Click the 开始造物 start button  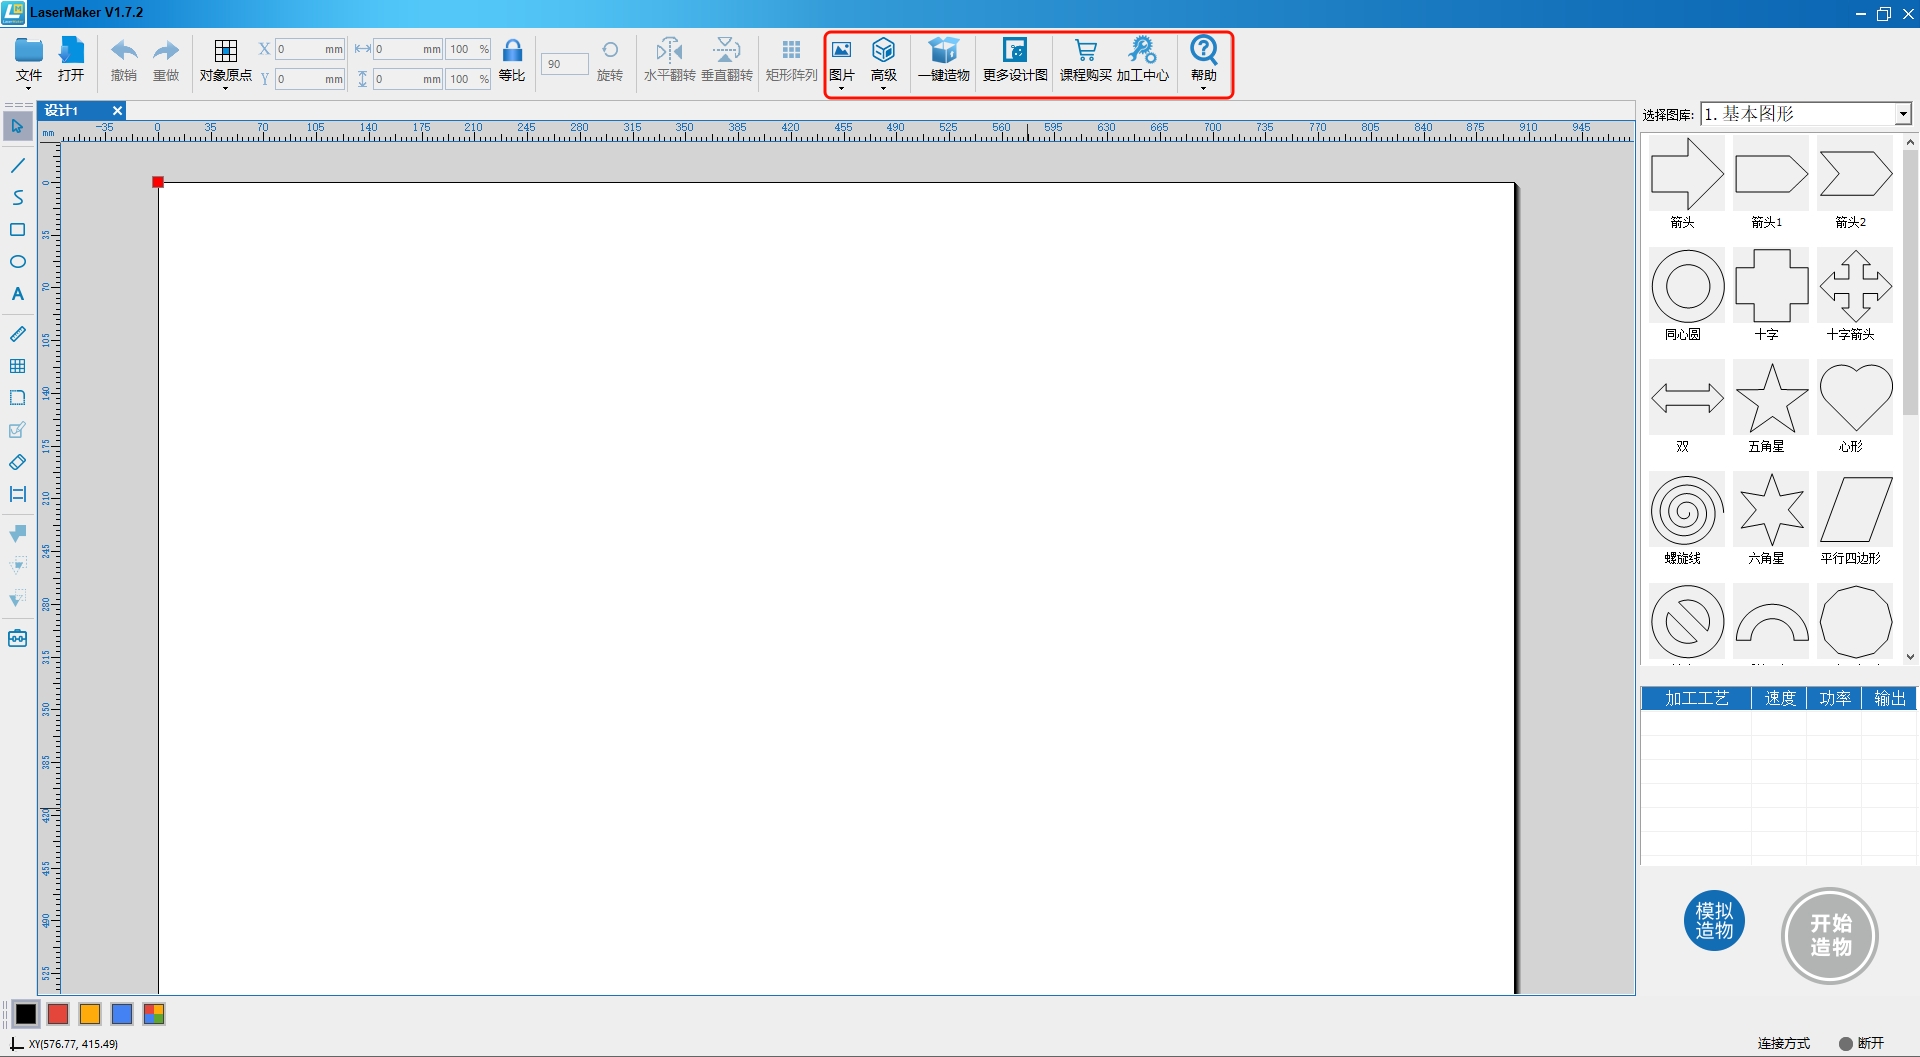pyautogui.click(x=1830, y=936)
